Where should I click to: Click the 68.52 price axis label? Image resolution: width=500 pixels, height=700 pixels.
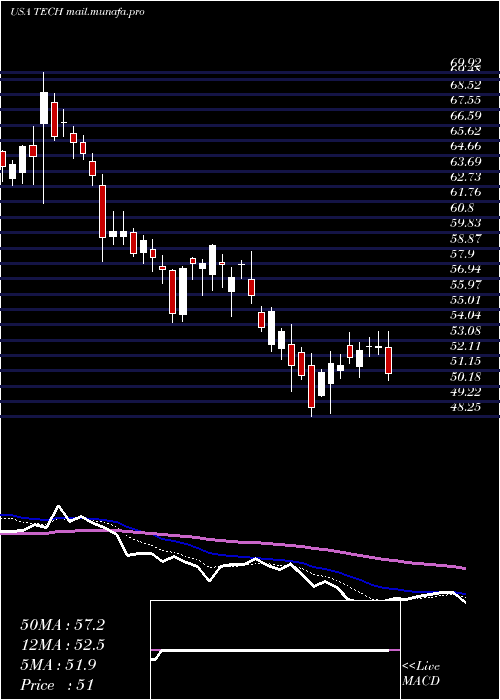(x=465, y=84)
